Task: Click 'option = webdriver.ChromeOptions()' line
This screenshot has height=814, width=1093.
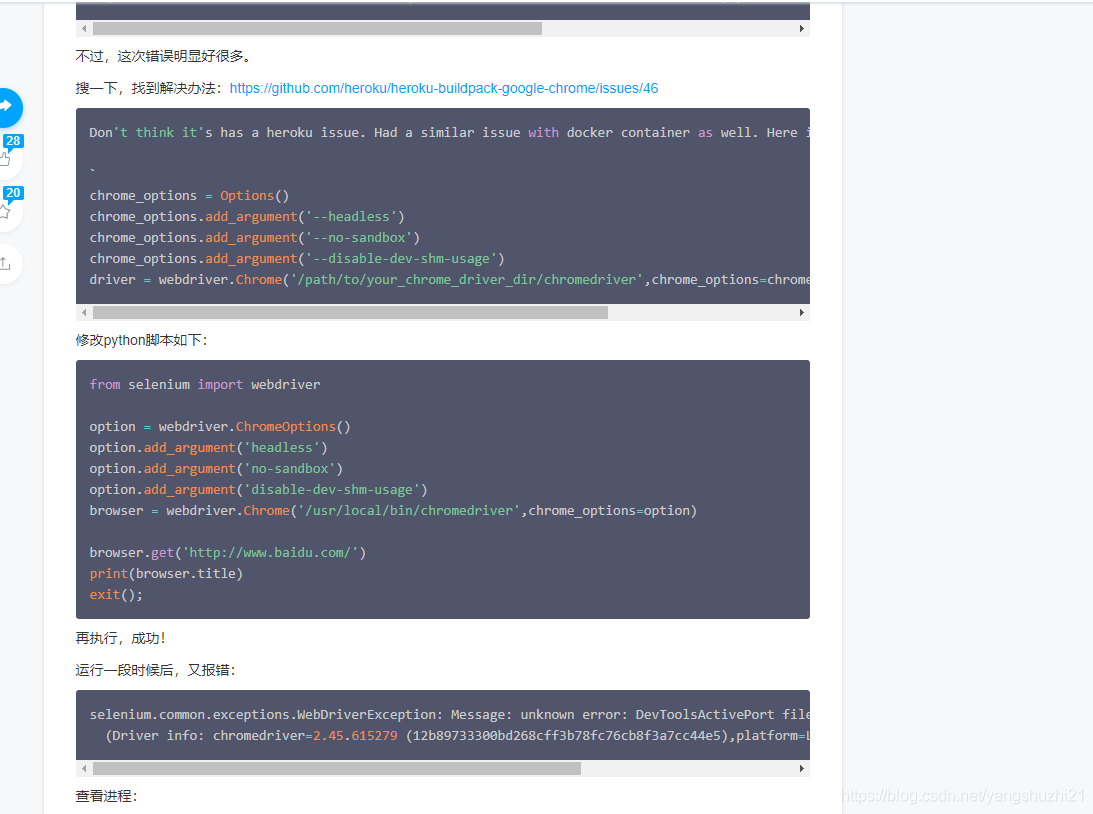Action: tap(220, 427)
